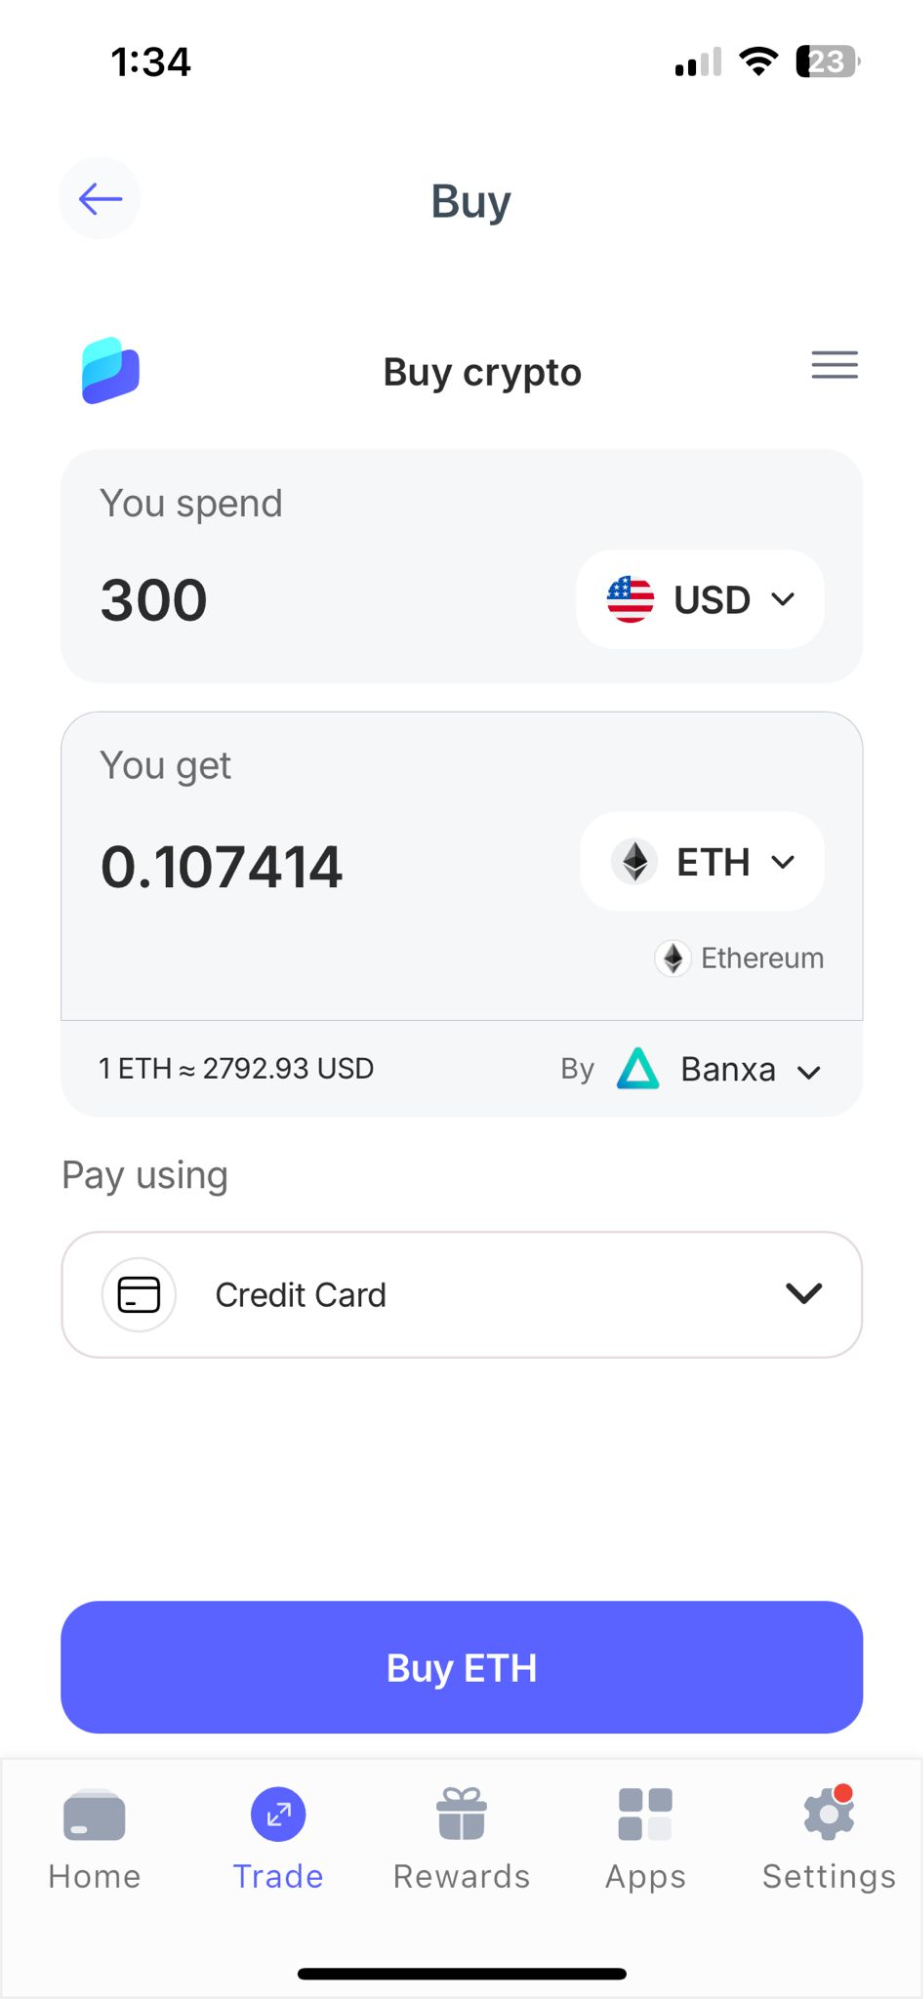Open the hamburger menu icon
The width and height of the screenshot is (924, 1999).
click(834, 365)
